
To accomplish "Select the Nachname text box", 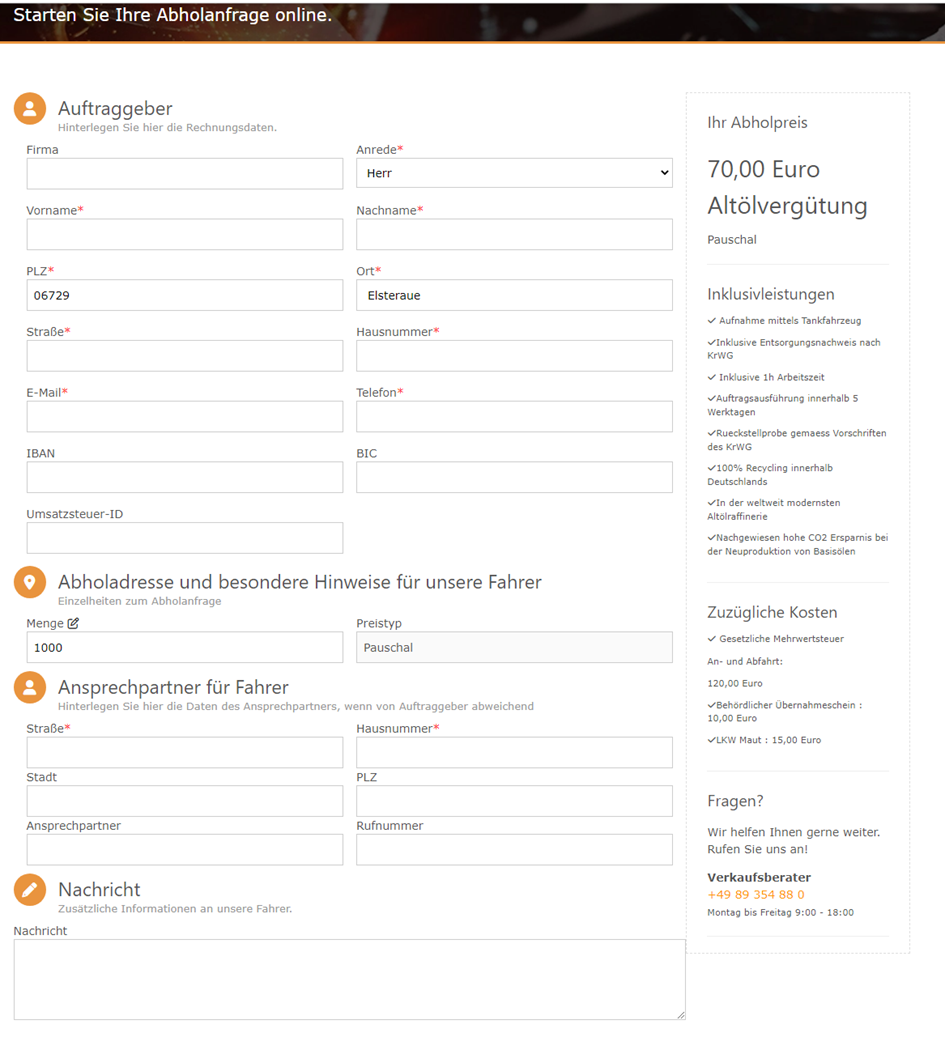I will tap(514, 234).
